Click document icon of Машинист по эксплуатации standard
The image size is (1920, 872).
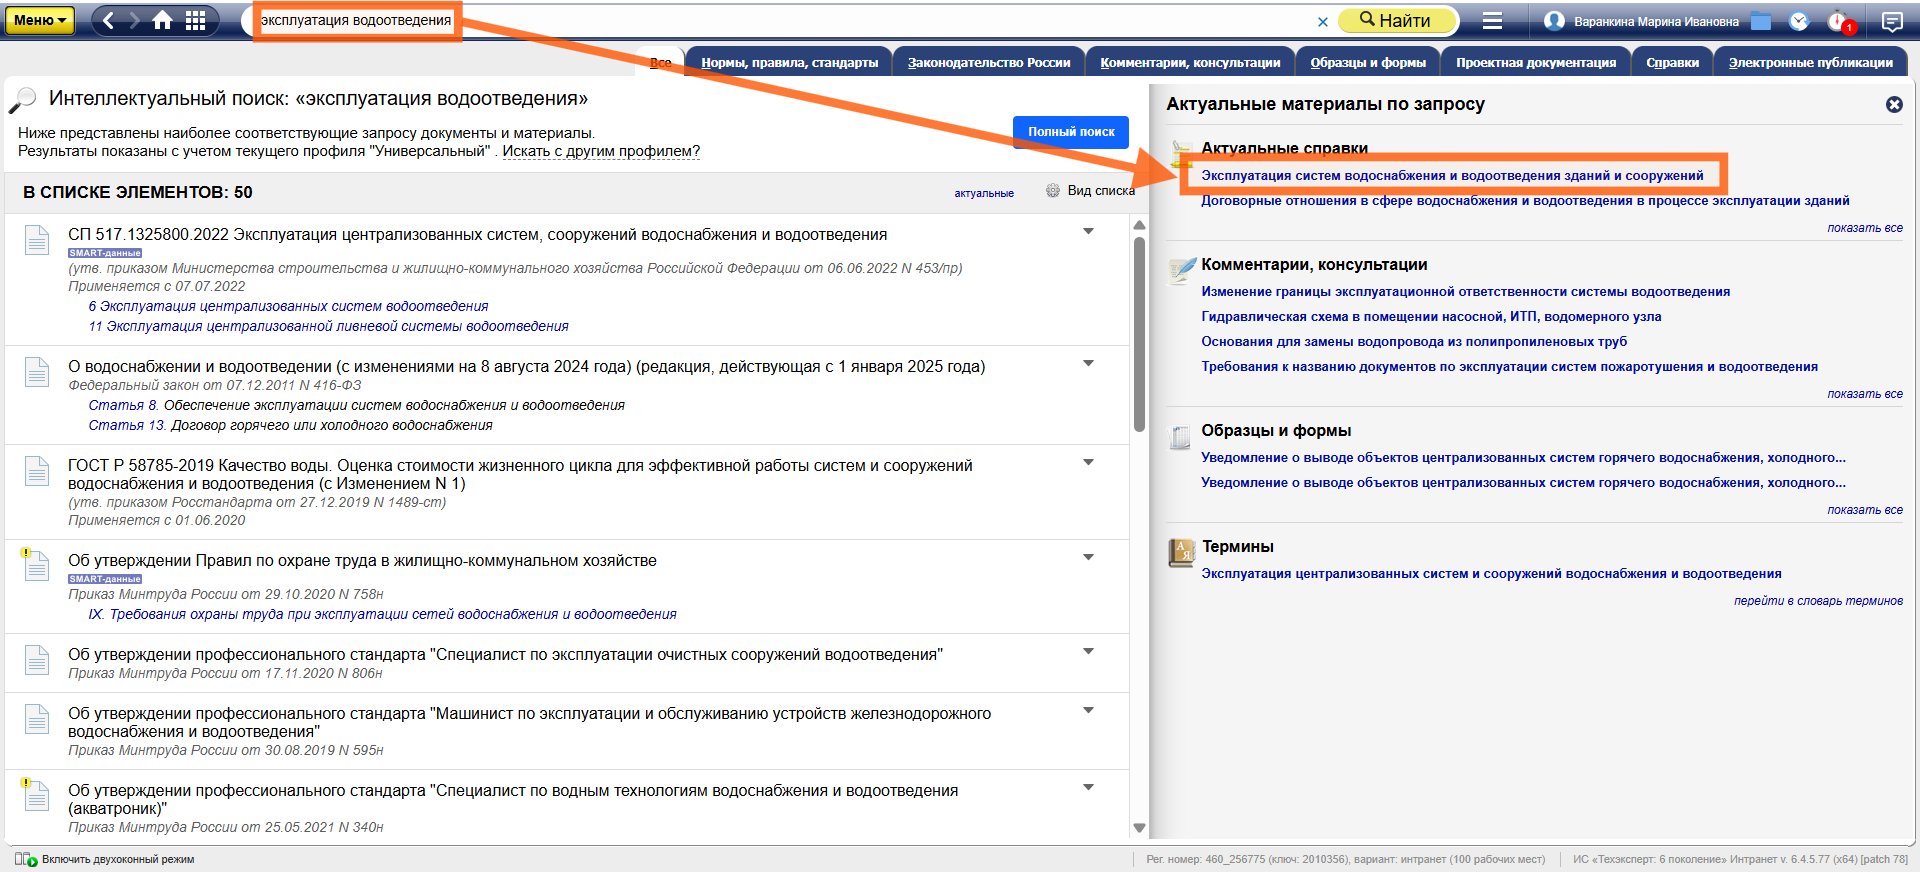click(37, 719)
